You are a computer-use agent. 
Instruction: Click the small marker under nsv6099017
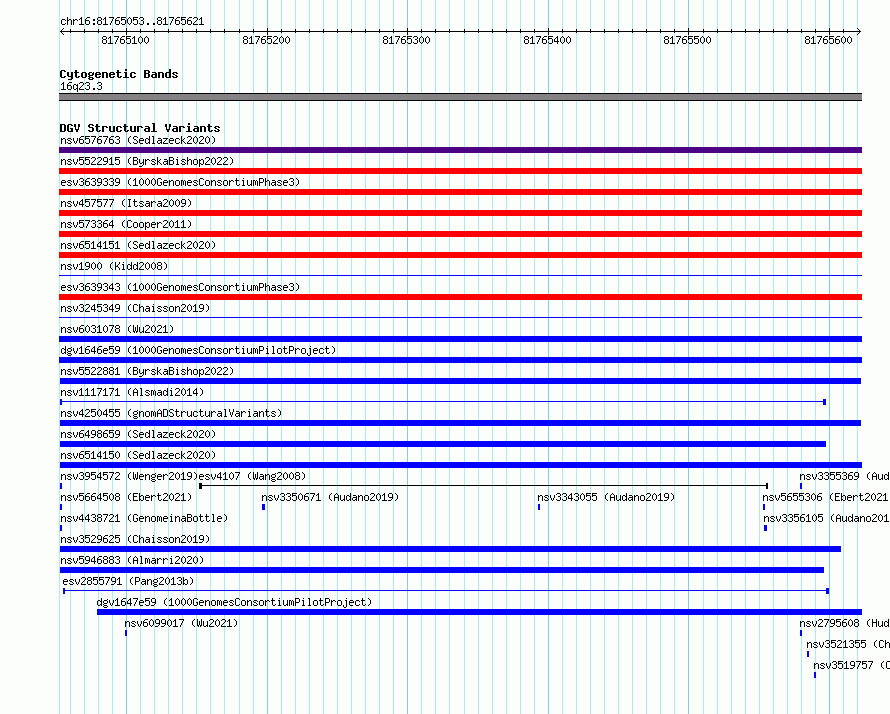coord(126,633)
